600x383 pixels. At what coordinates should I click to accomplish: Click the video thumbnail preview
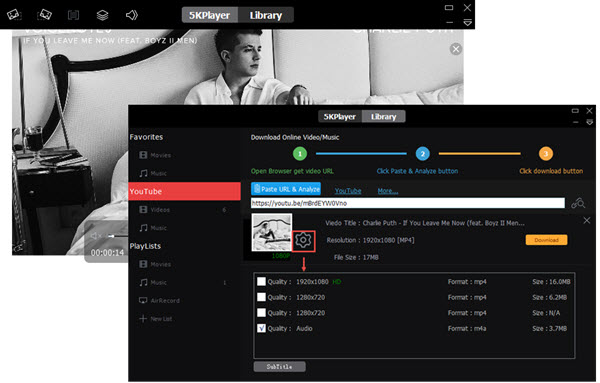tap(272, 232)
